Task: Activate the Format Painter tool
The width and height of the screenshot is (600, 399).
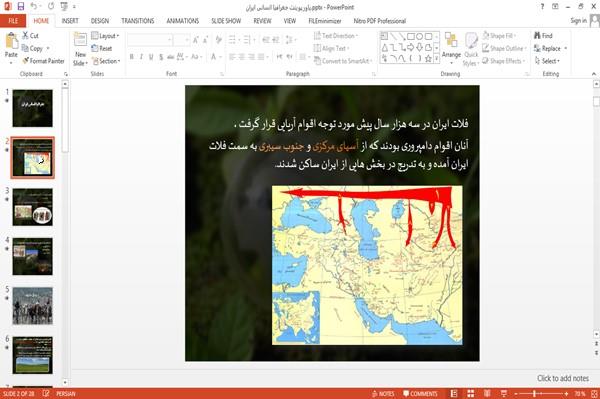Action: [x=43, y=61]
